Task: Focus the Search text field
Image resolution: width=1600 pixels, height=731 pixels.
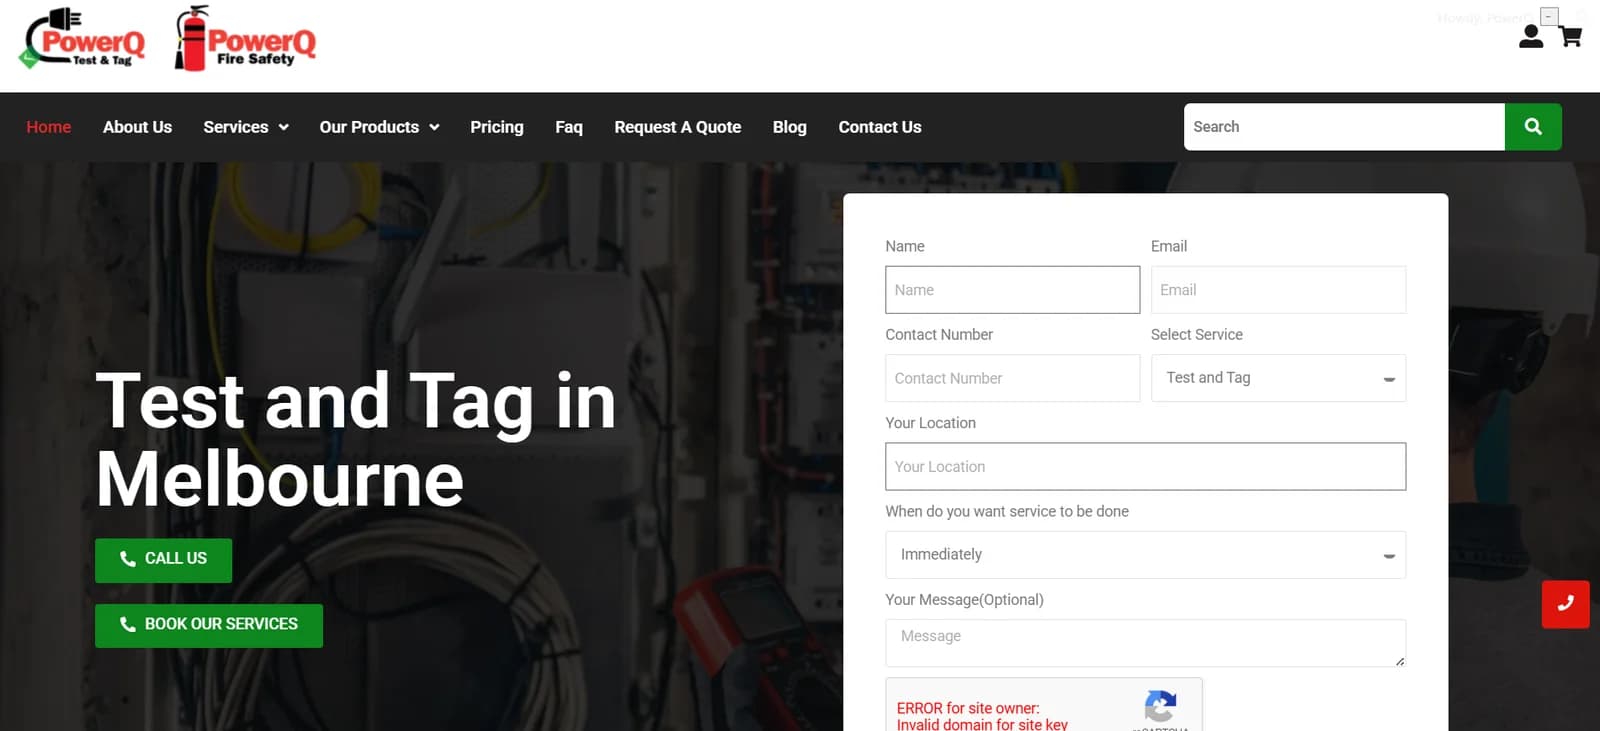Action: pyautogui.click(x=1343, y=127)
